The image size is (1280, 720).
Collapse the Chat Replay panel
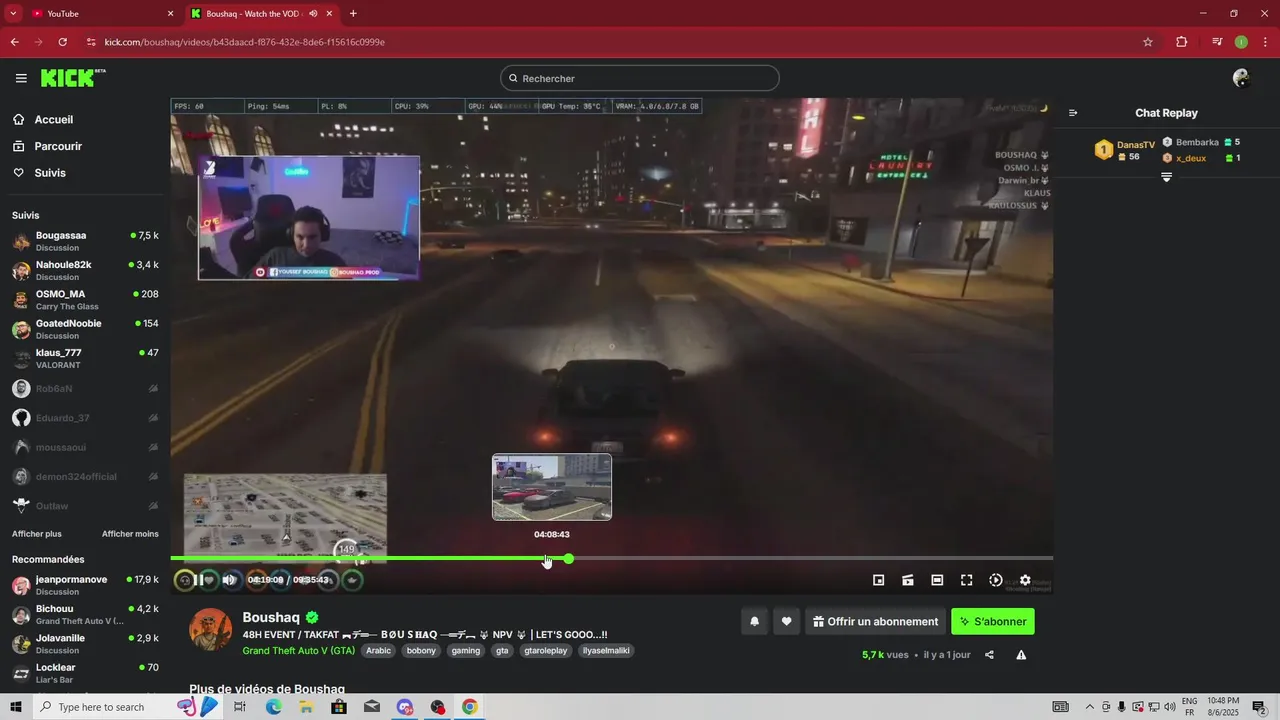pyautogui.click(x=1073, y=113)
